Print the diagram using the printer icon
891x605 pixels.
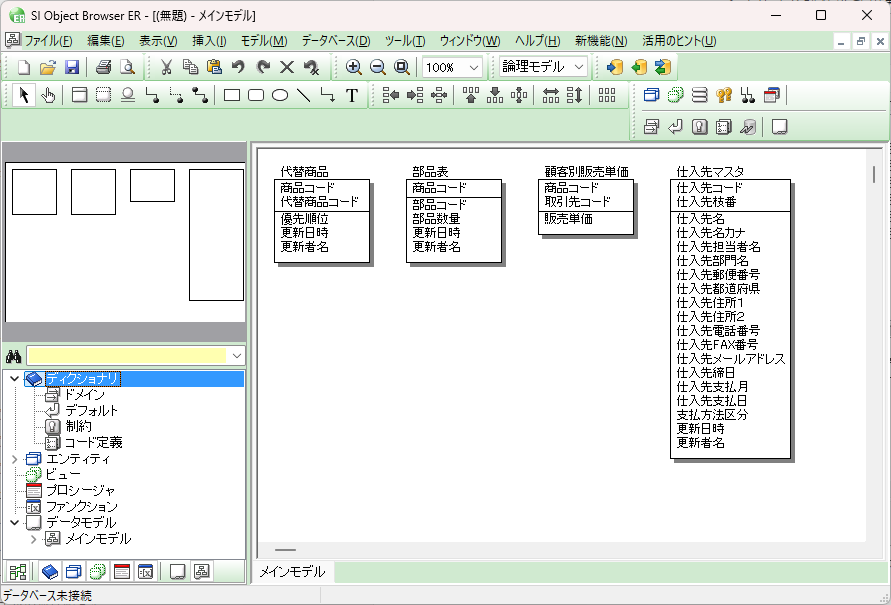[103, 67]
